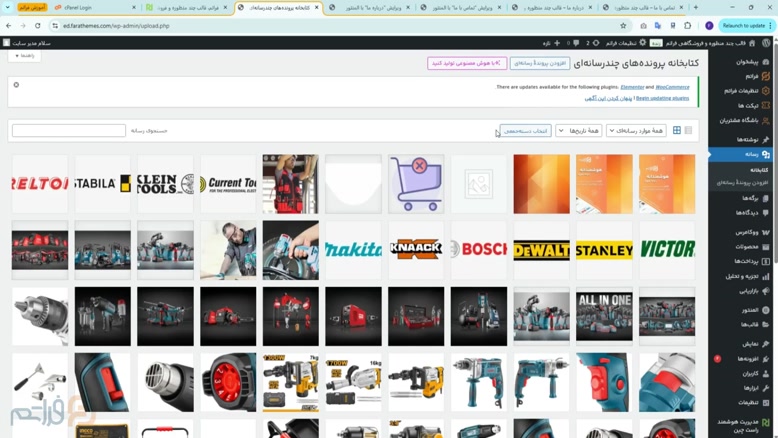This screenshot has width=778, height=438.
Task: Open the Elementor plugin link in notice
Action: click(x=632, y=87)
